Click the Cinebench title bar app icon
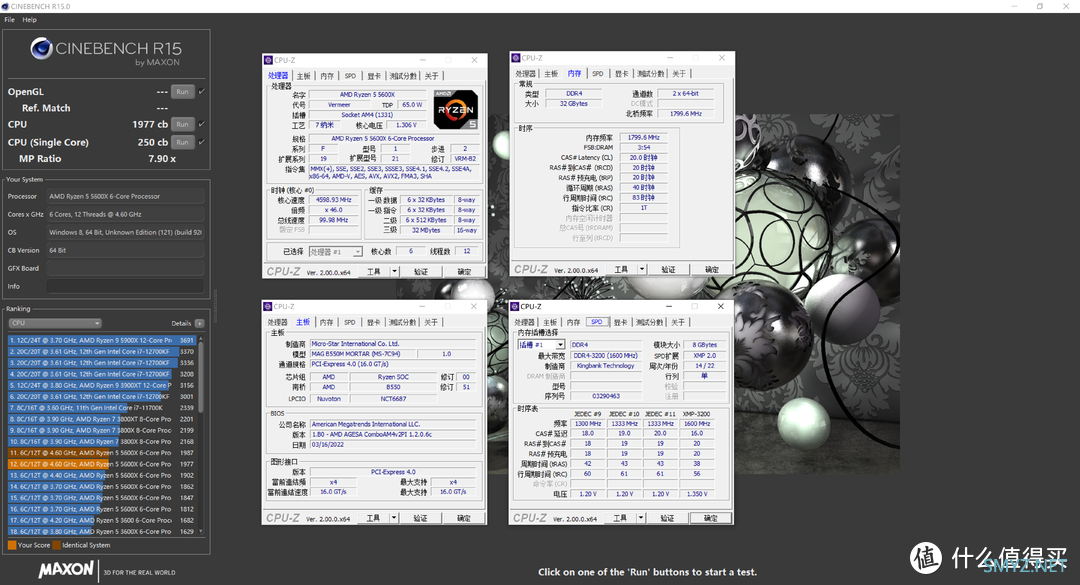This screenshot has height=585, width=1080. pos(5,6)
